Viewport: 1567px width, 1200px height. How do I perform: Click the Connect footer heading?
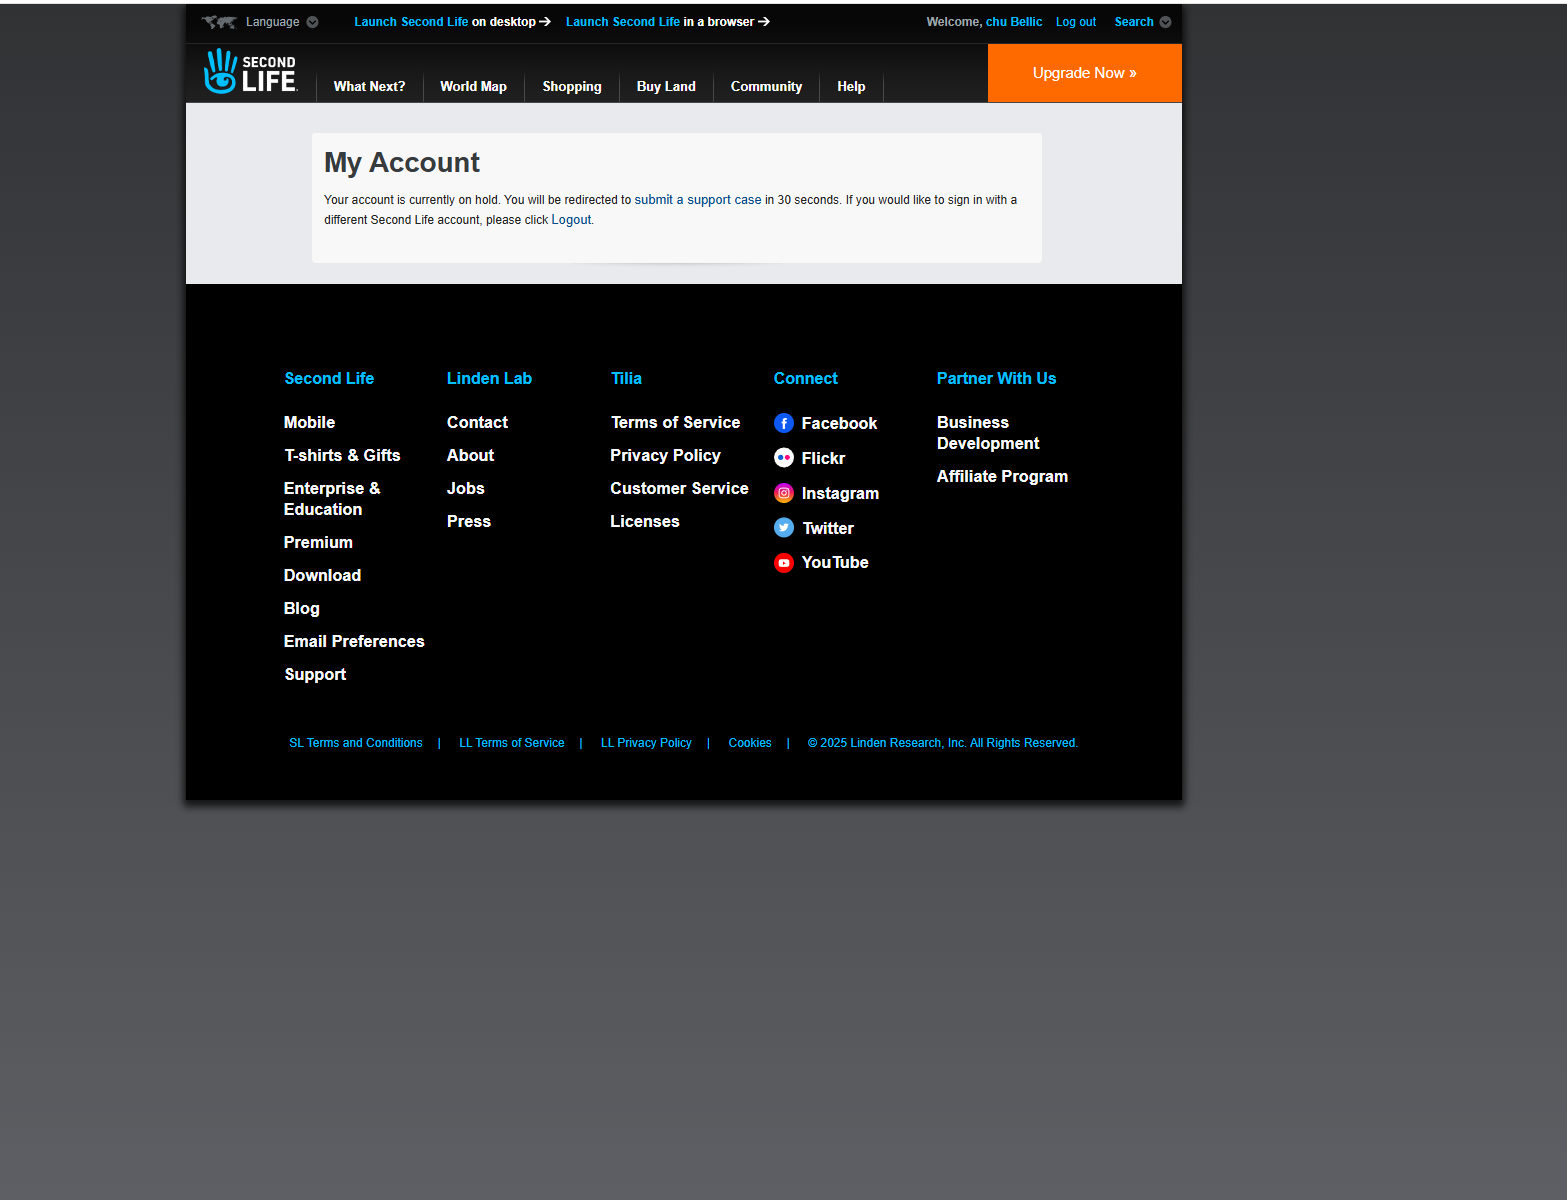pyautogui.click(x=805, y=379)
